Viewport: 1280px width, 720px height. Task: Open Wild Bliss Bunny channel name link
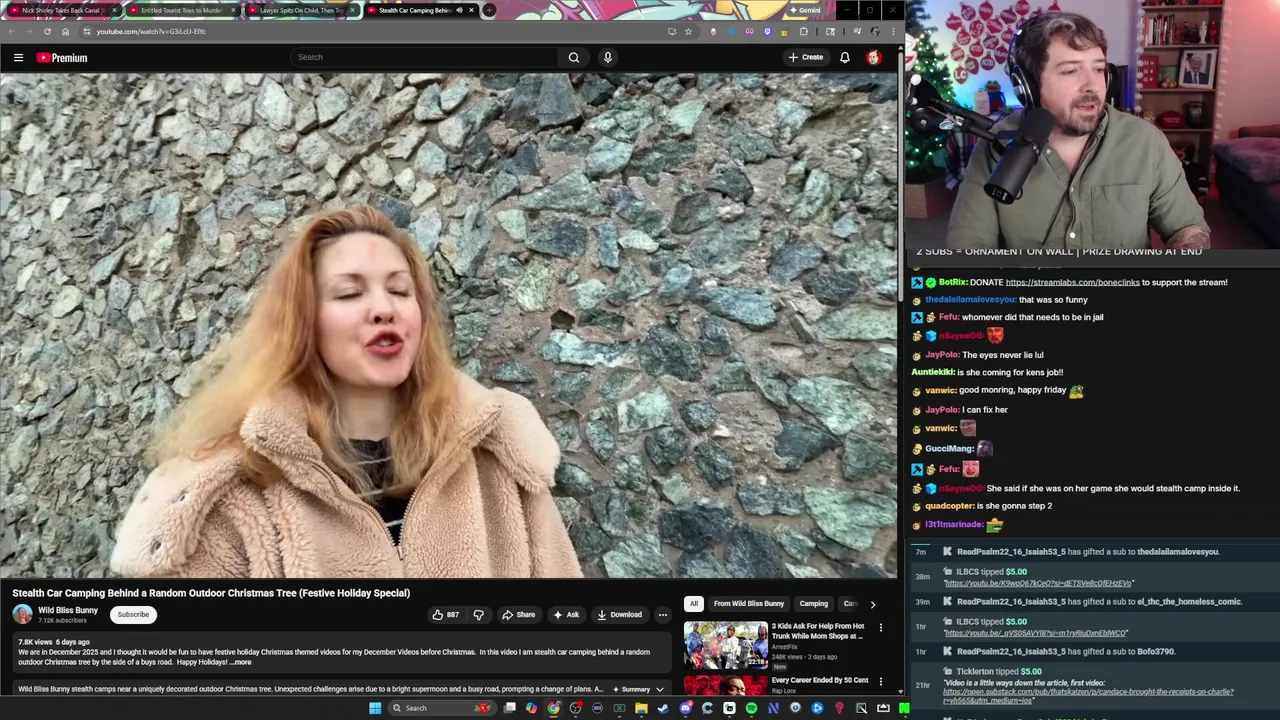pyautogui.click(x=68, y=610)
